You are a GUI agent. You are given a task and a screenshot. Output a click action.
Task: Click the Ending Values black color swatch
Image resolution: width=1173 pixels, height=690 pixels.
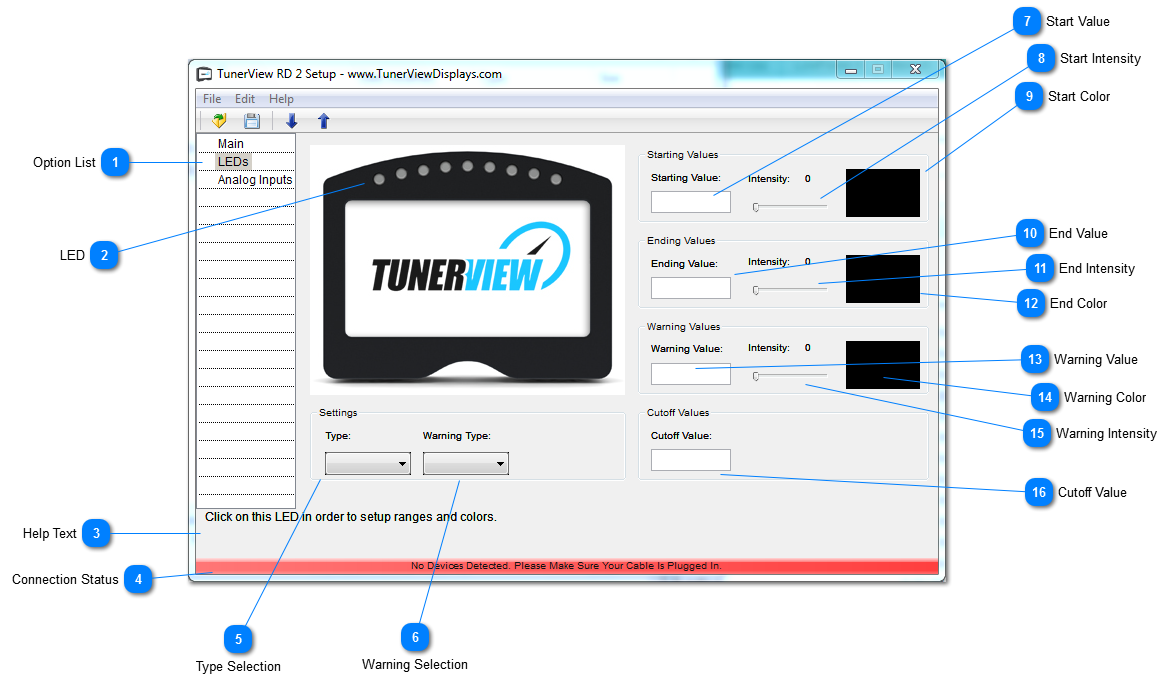(x=883, y=279)
